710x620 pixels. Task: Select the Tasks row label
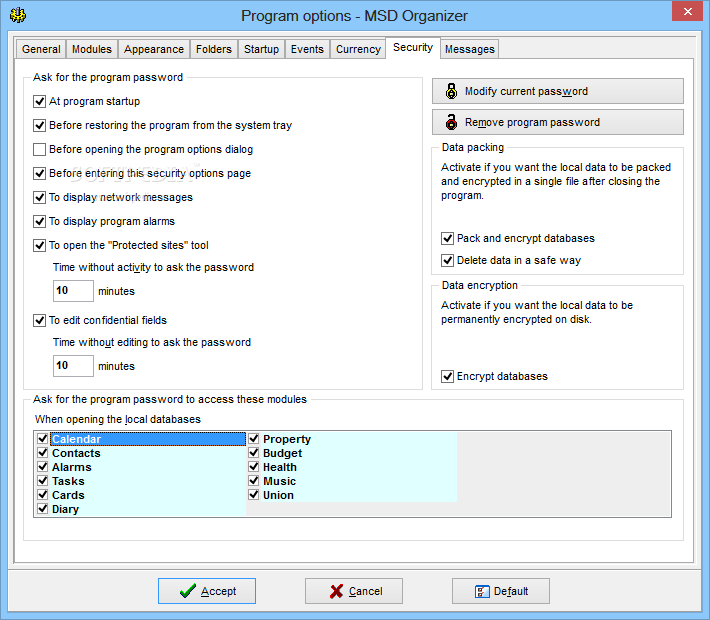click(x=68, y=481)
